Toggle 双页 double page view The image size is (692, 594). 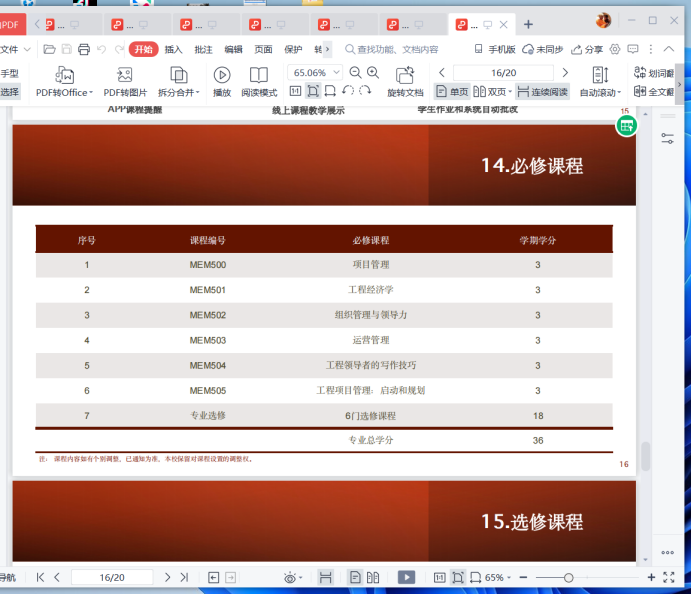492,91
